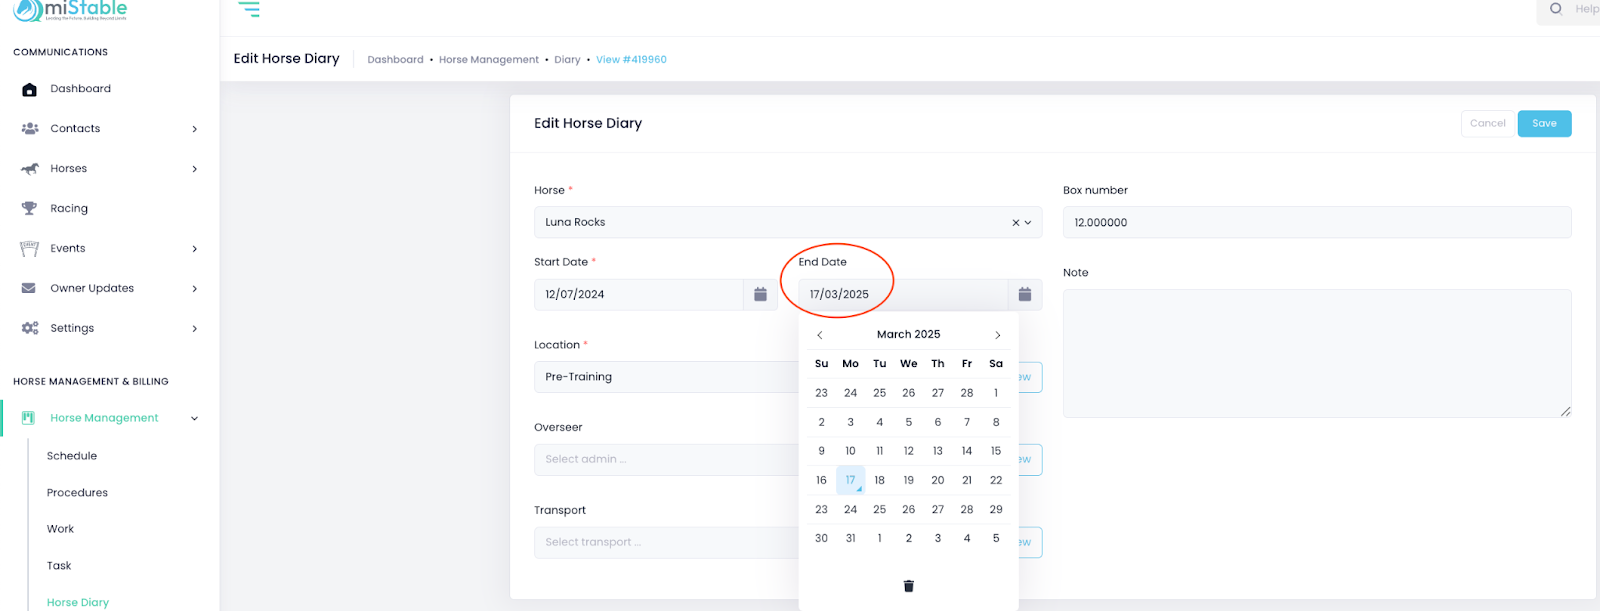
Task: Collapse the Horse Management section
Action: pyautogui.click(x=194, y=418)
